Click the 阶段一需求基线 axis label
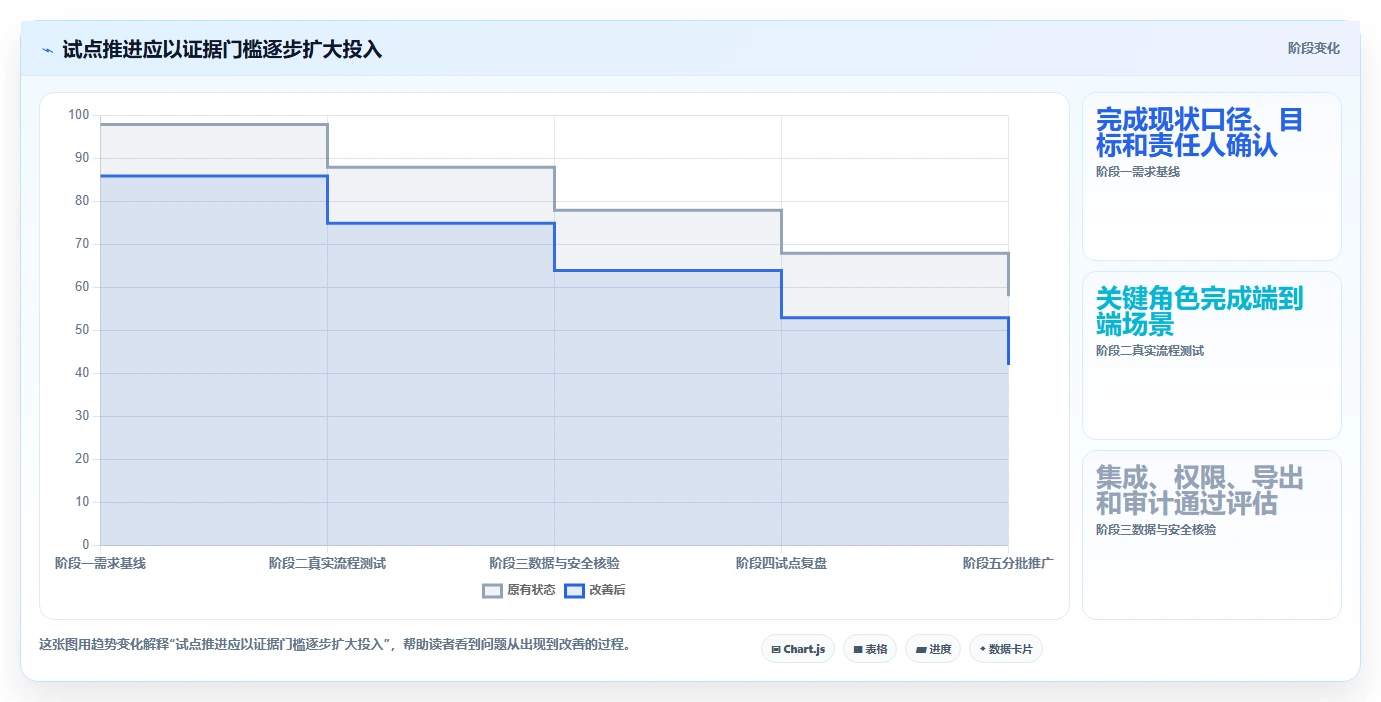 (100, 563)
